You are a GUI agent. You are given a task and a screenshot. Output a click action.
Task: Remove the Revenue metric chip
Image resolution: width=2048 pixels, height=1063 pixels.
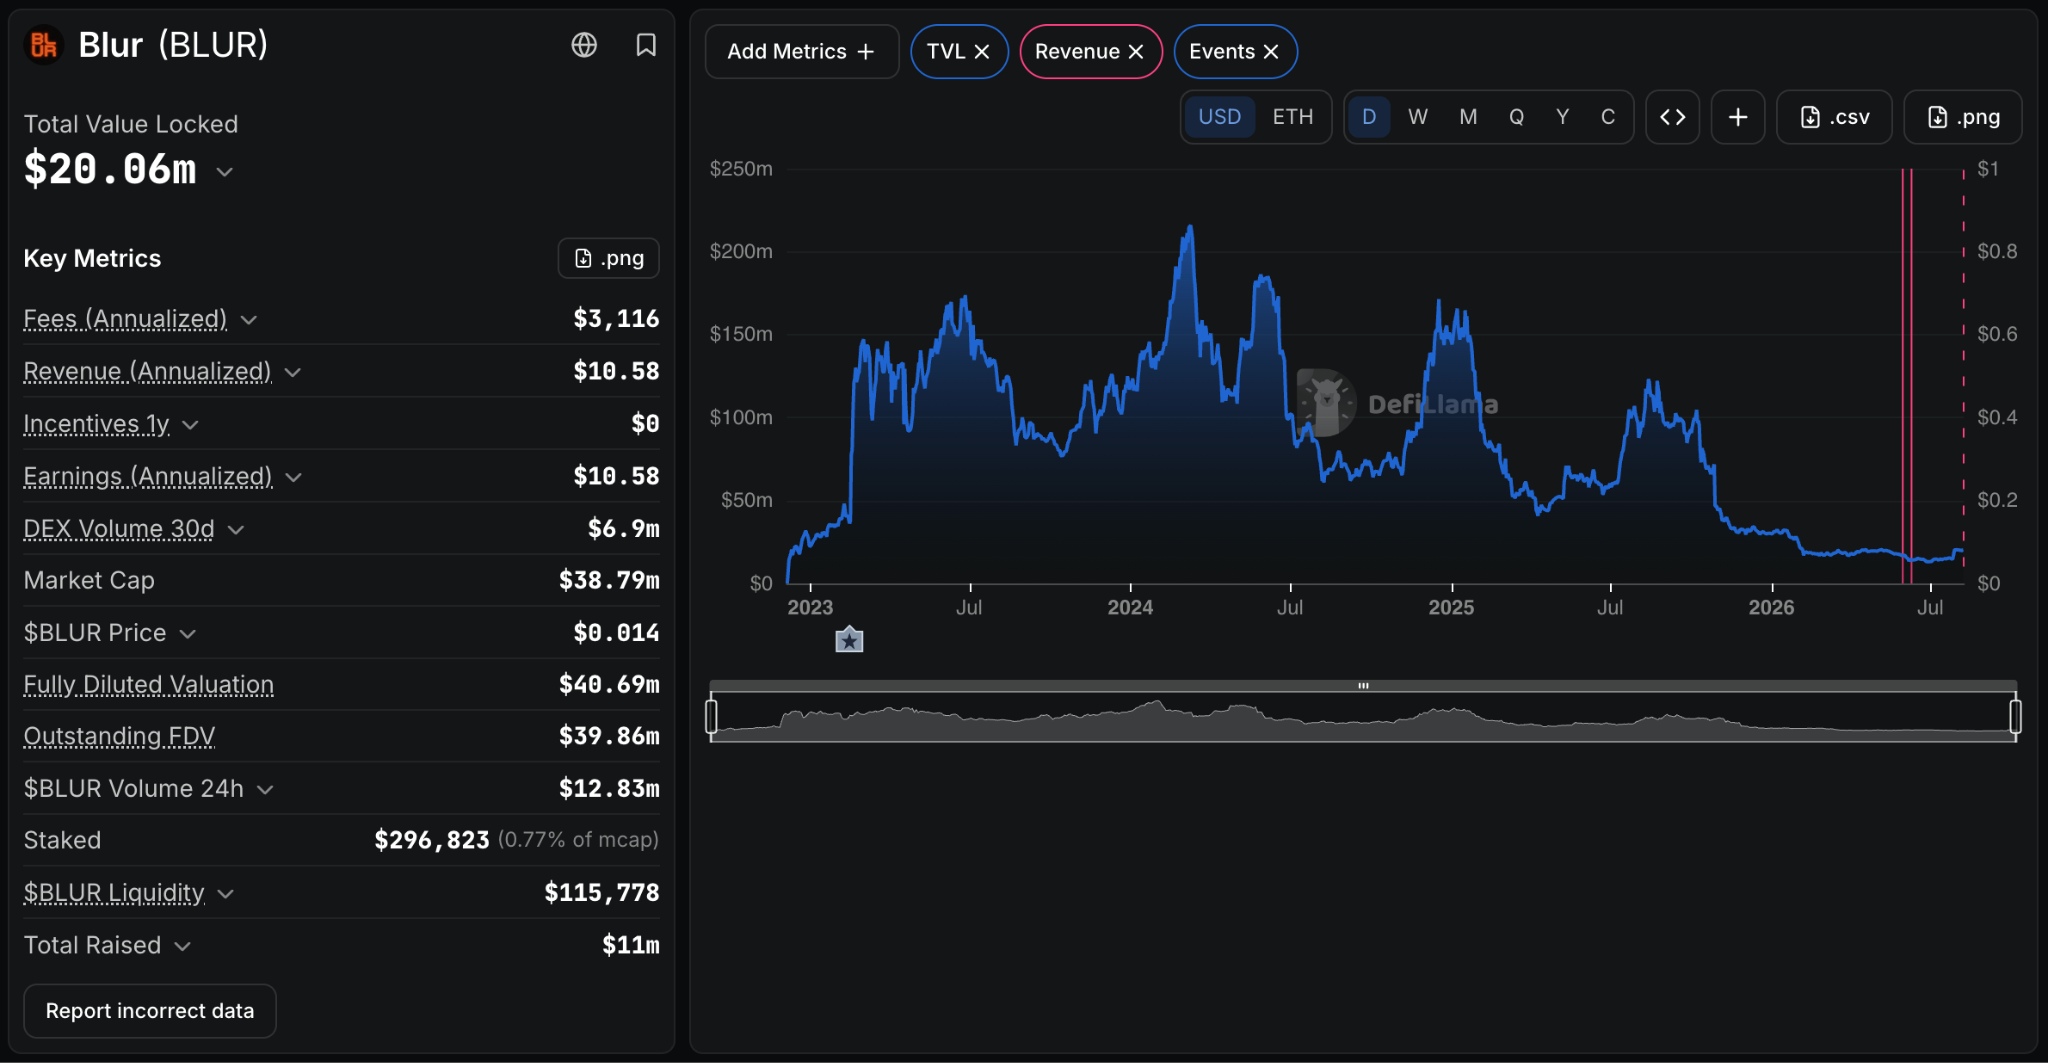point(1136,52)
